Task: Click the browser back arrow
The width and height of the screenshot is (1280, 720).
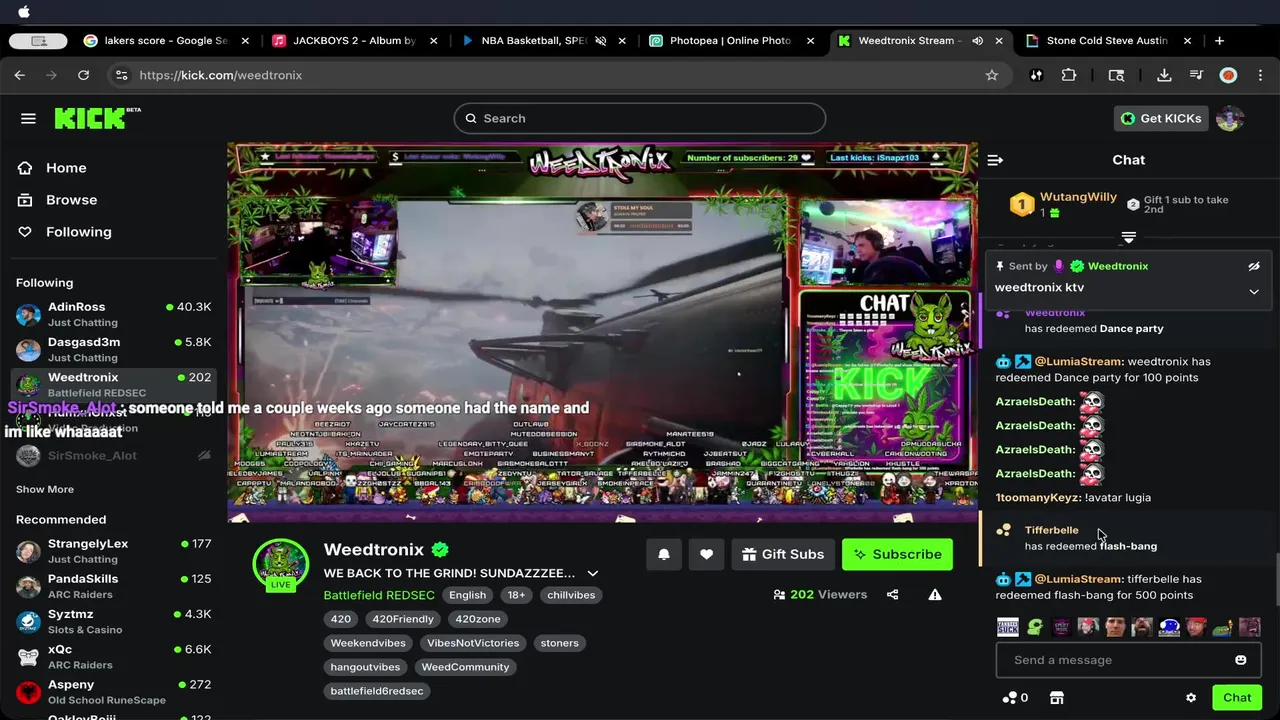Action: tap(19, 75)
